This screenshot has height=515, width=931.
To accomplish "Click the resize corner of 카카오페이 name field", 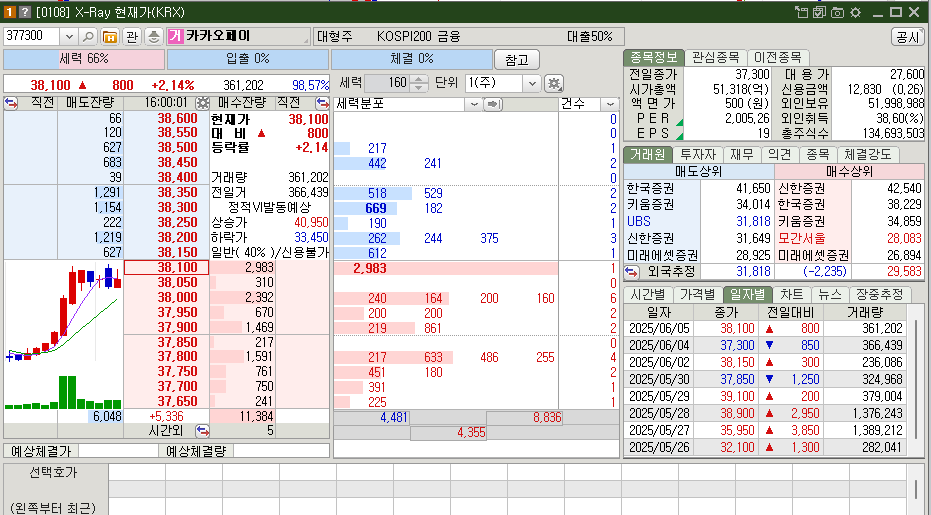I will pyautogui.click(x=306, y=40).
